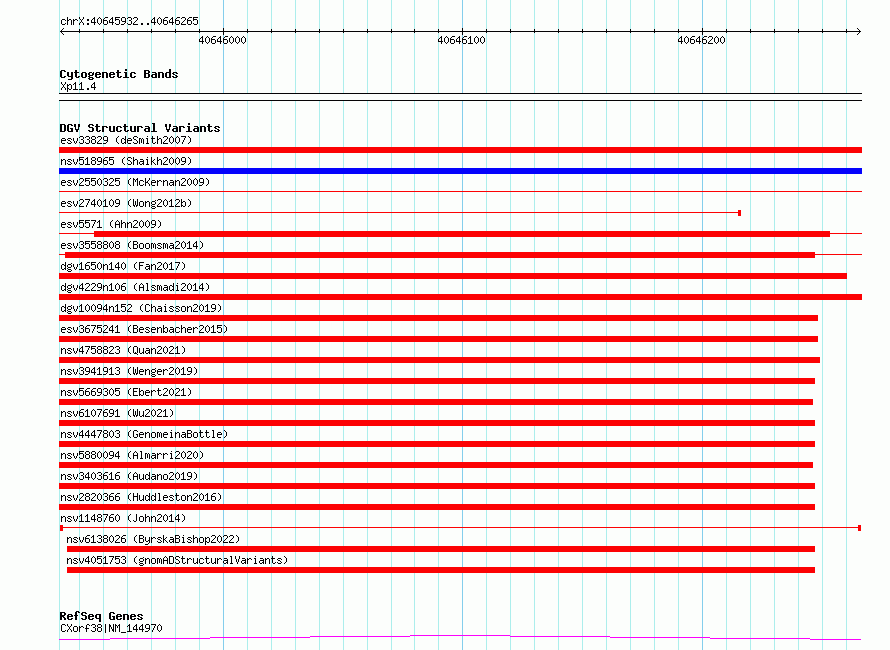Click the Cytogenetic Bands track heading
The width and height of the screenshot is (890, 650).
click(119, 74)
